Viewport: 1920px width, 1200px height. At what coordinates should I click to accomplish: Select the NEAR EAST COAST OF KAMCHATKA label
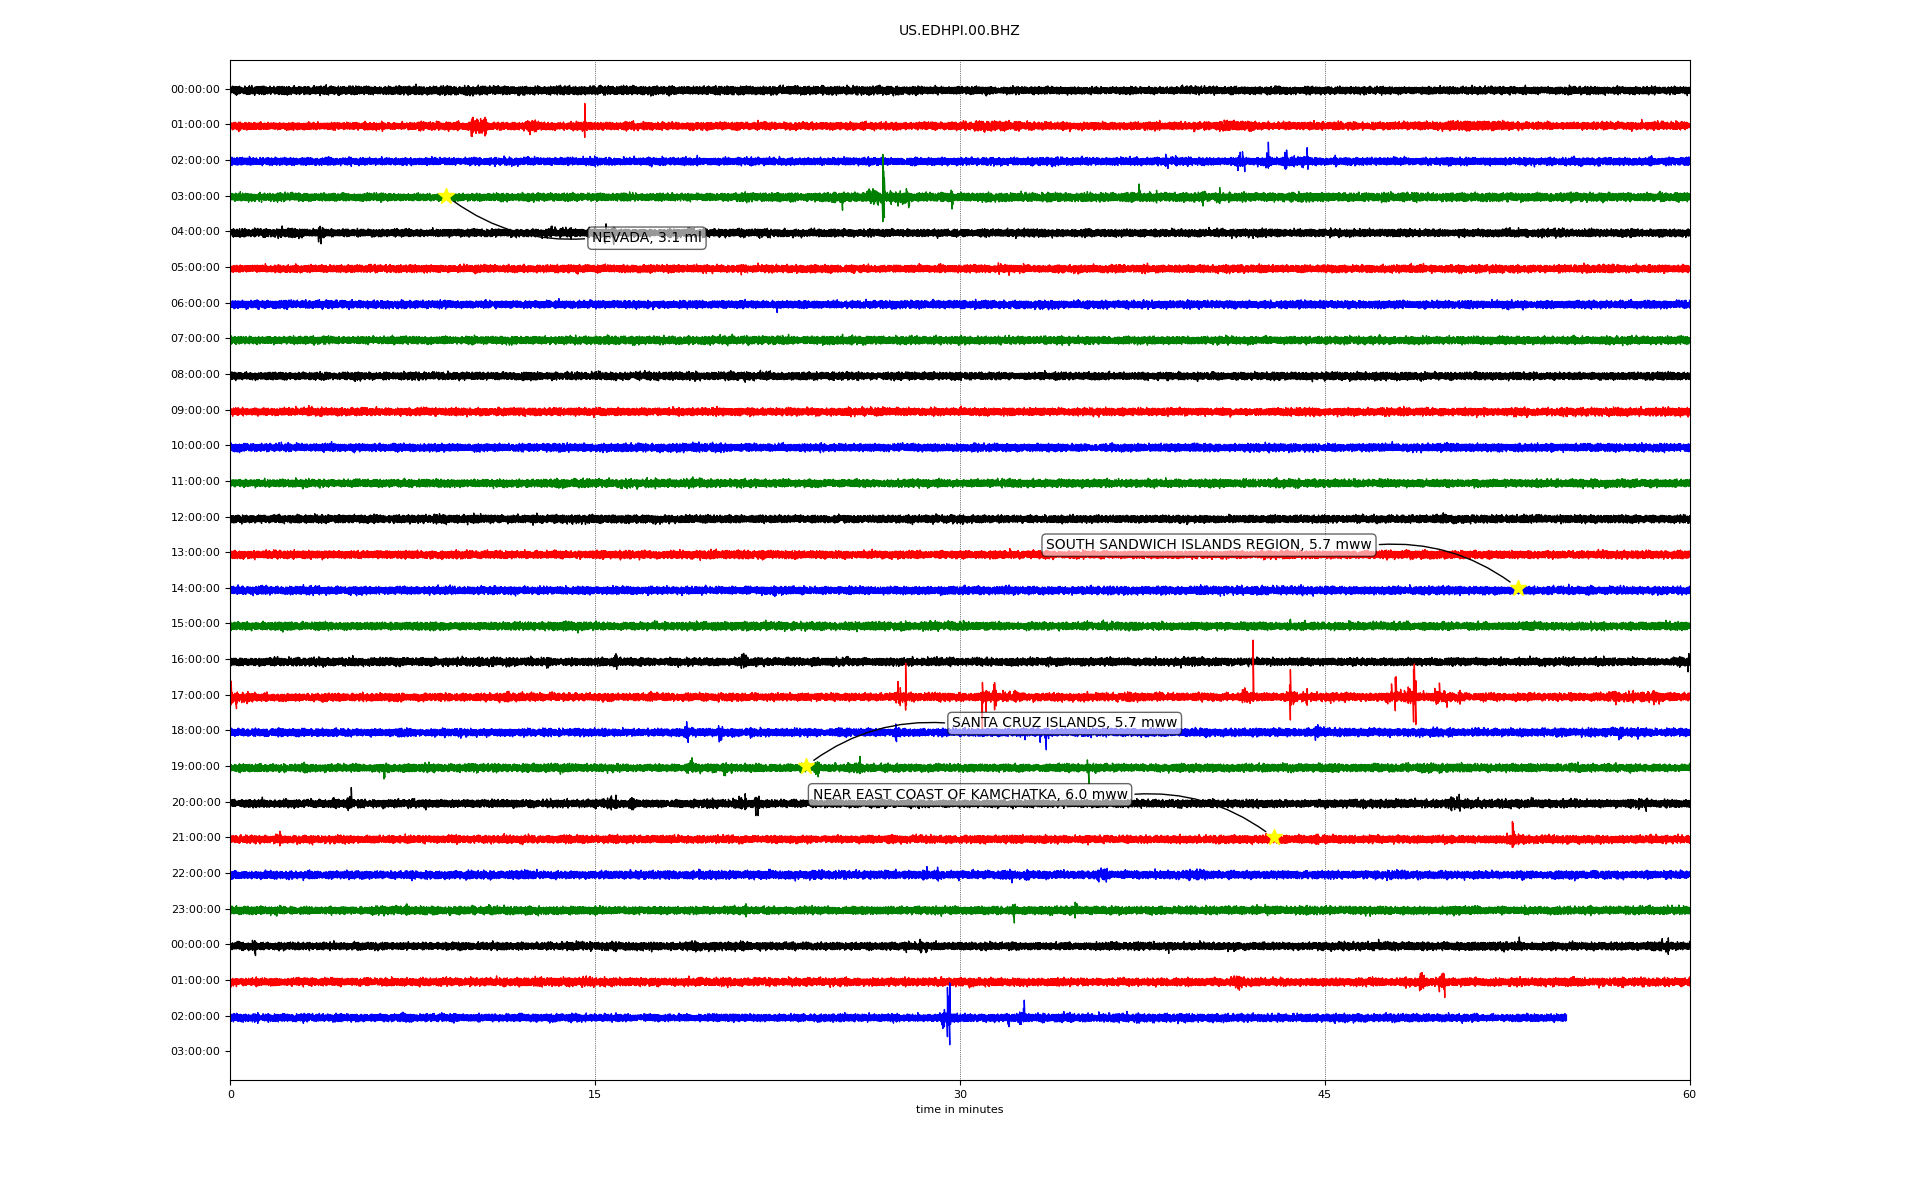tap(969, 795)
